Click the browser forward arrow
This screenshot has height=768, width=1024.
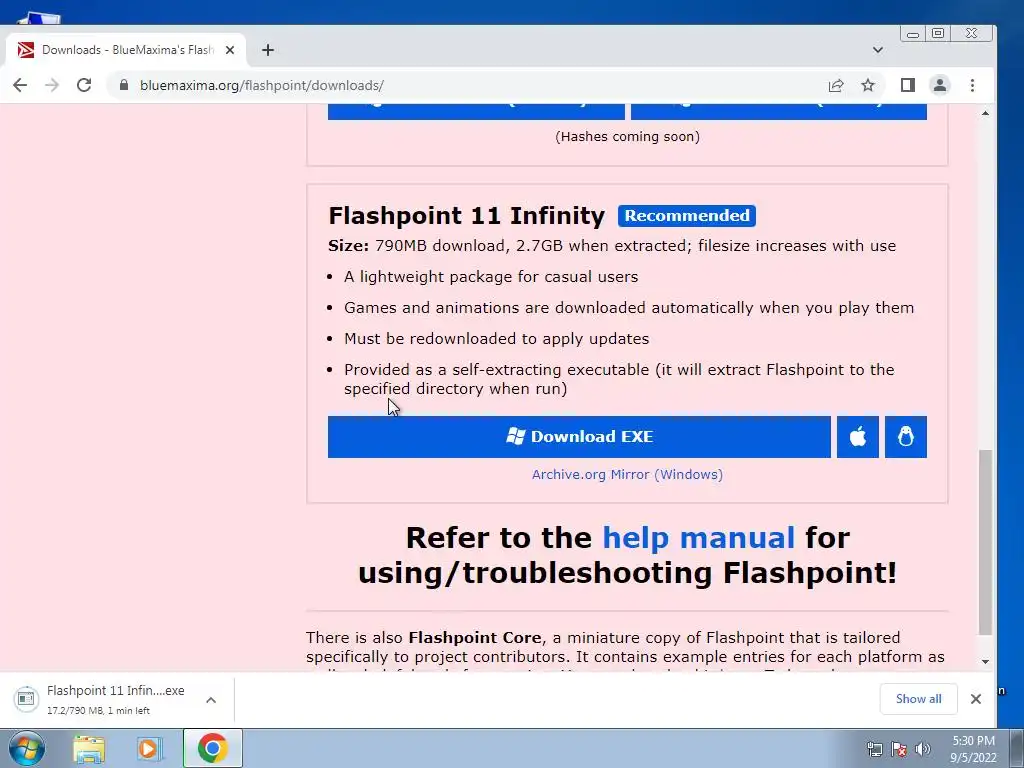pos(52,85)
